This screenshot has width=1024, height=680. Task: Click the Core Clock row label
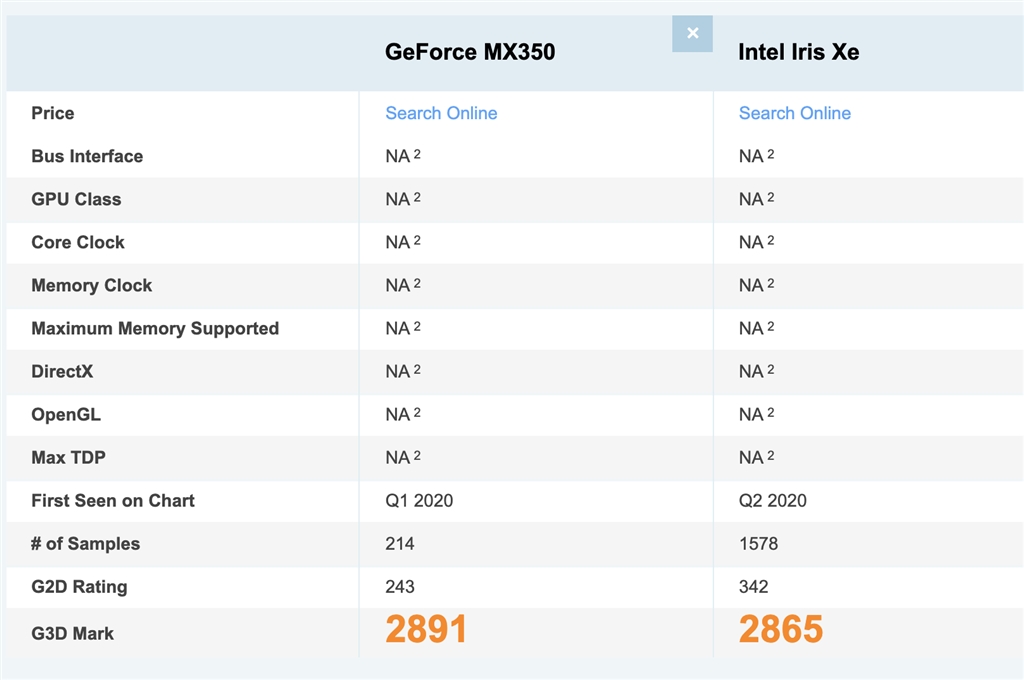(78, 242)
